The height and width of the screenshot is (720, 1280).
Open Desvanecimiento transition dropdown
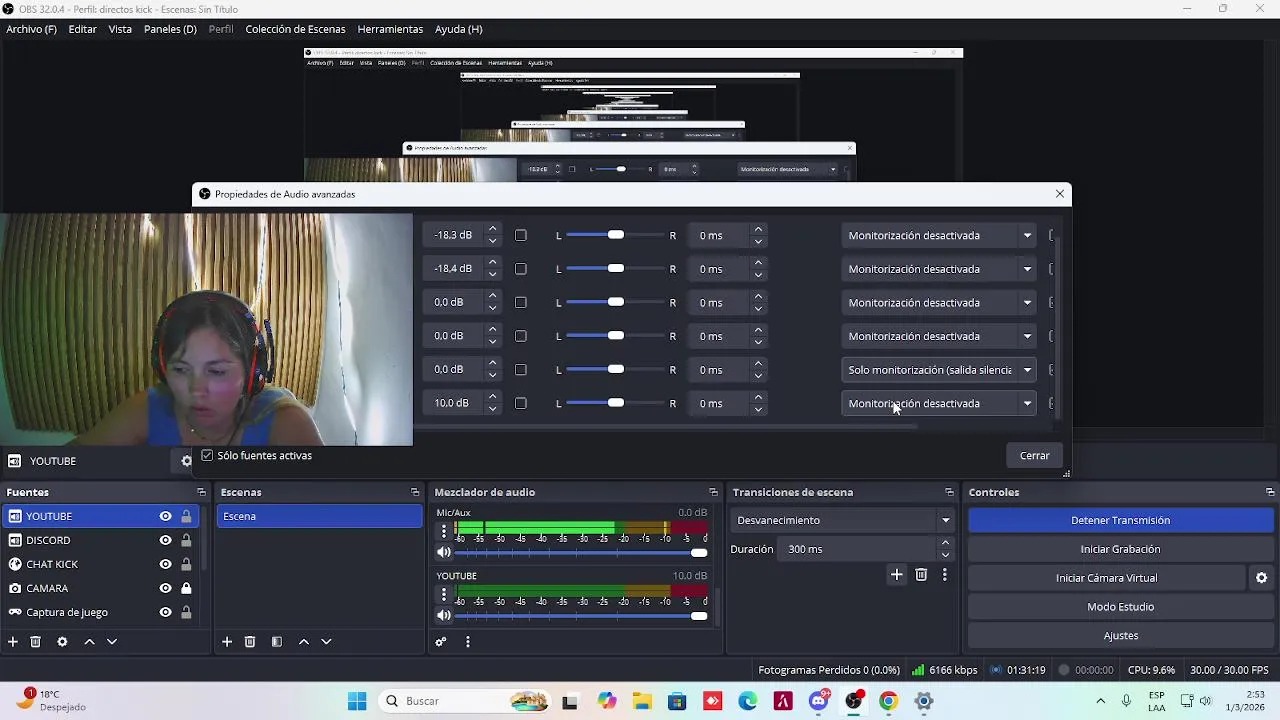click(842, 520)
